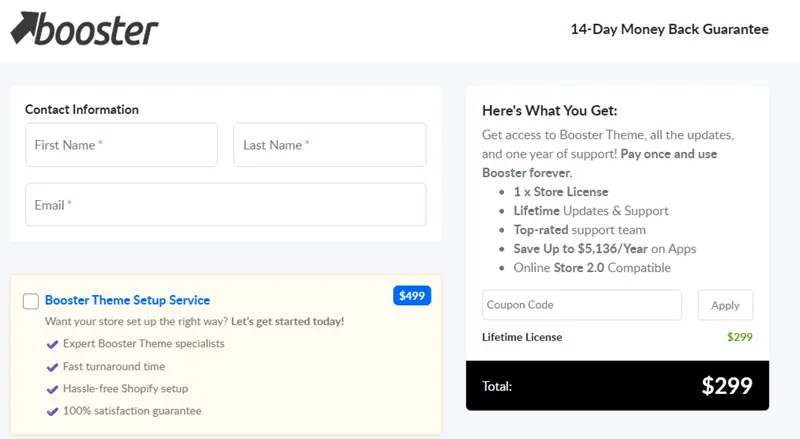The width and height of the screenshot is (800, 439).
Task: Click the checkmark beside Expert Booster Theme specialists
Action: pyautogui.click(x=52, y=345)
